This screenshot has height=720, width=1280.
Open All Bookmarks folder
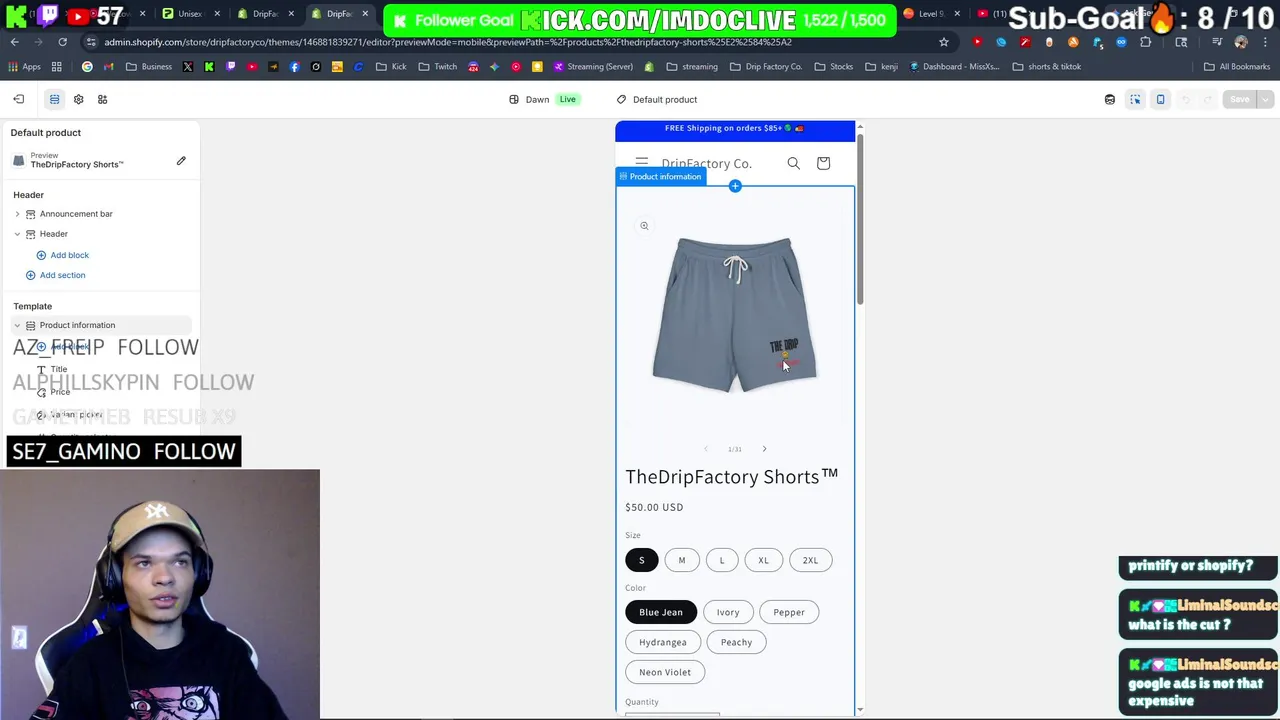1237,67
